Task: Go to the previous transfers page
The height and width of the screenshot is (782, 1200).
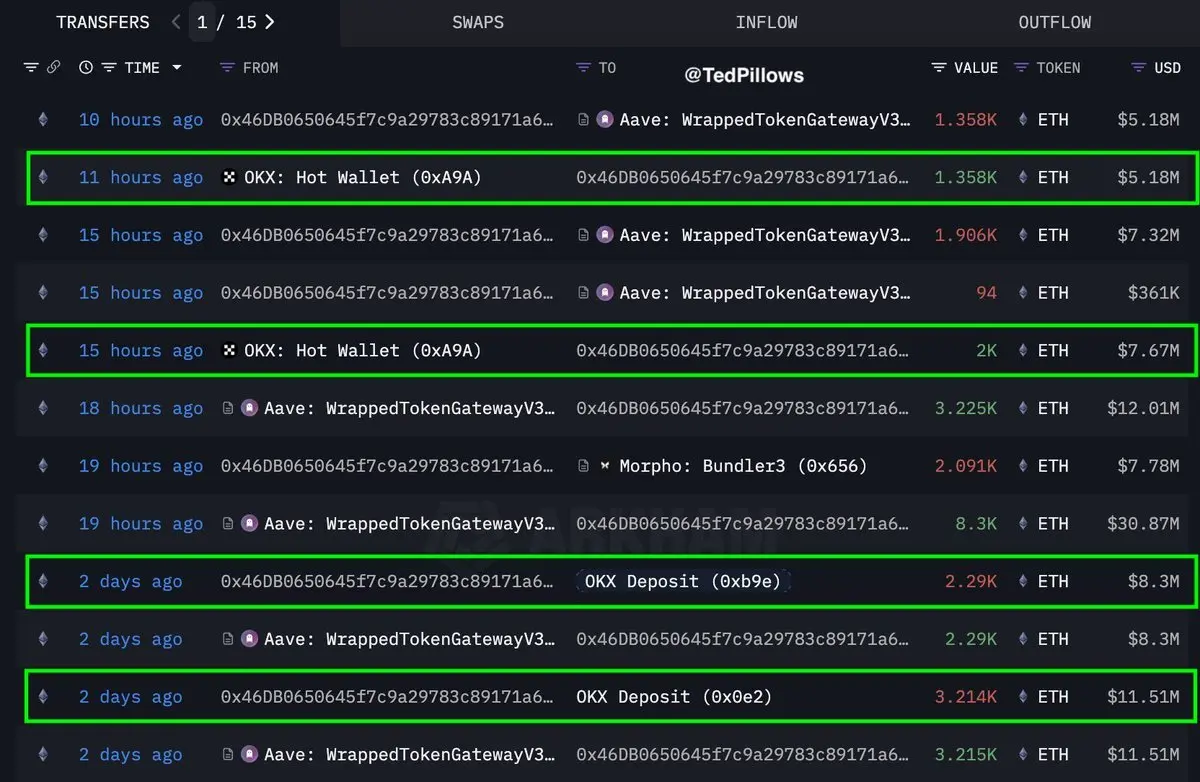Action: (x=176, y=22)
